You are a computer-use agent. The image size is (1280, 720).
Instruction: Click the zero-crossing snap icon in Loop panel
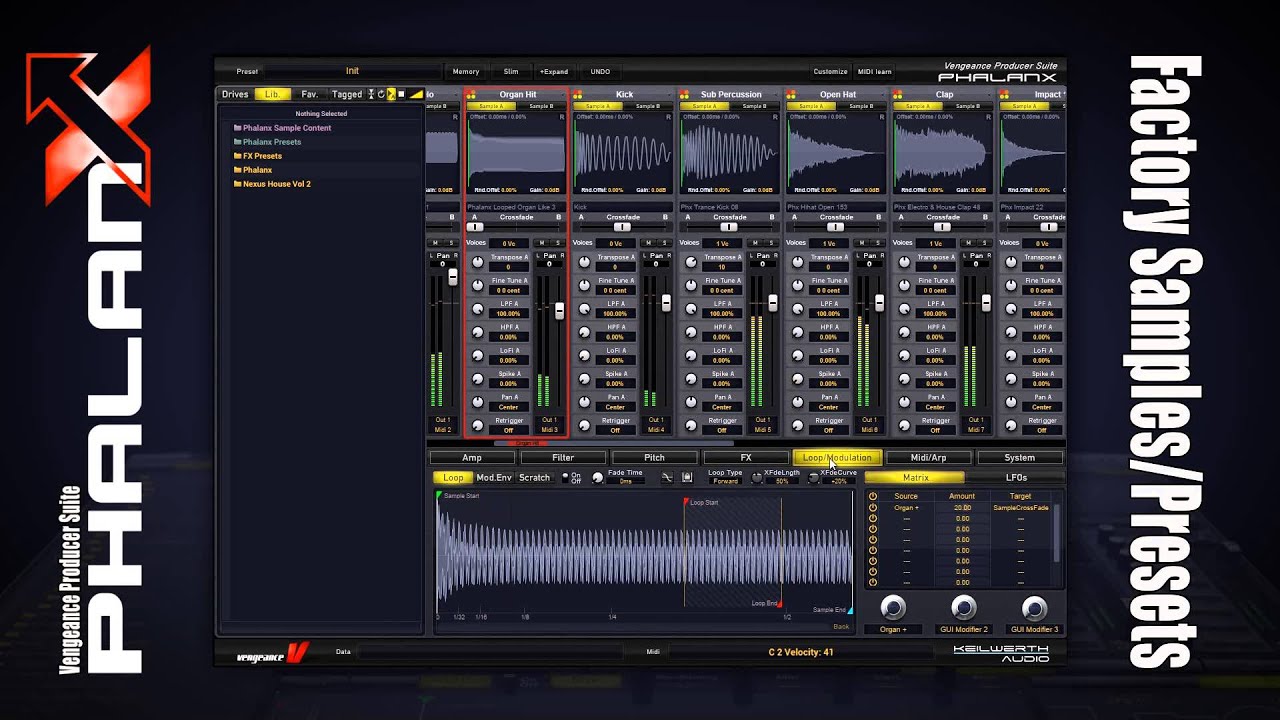point(667,477)
